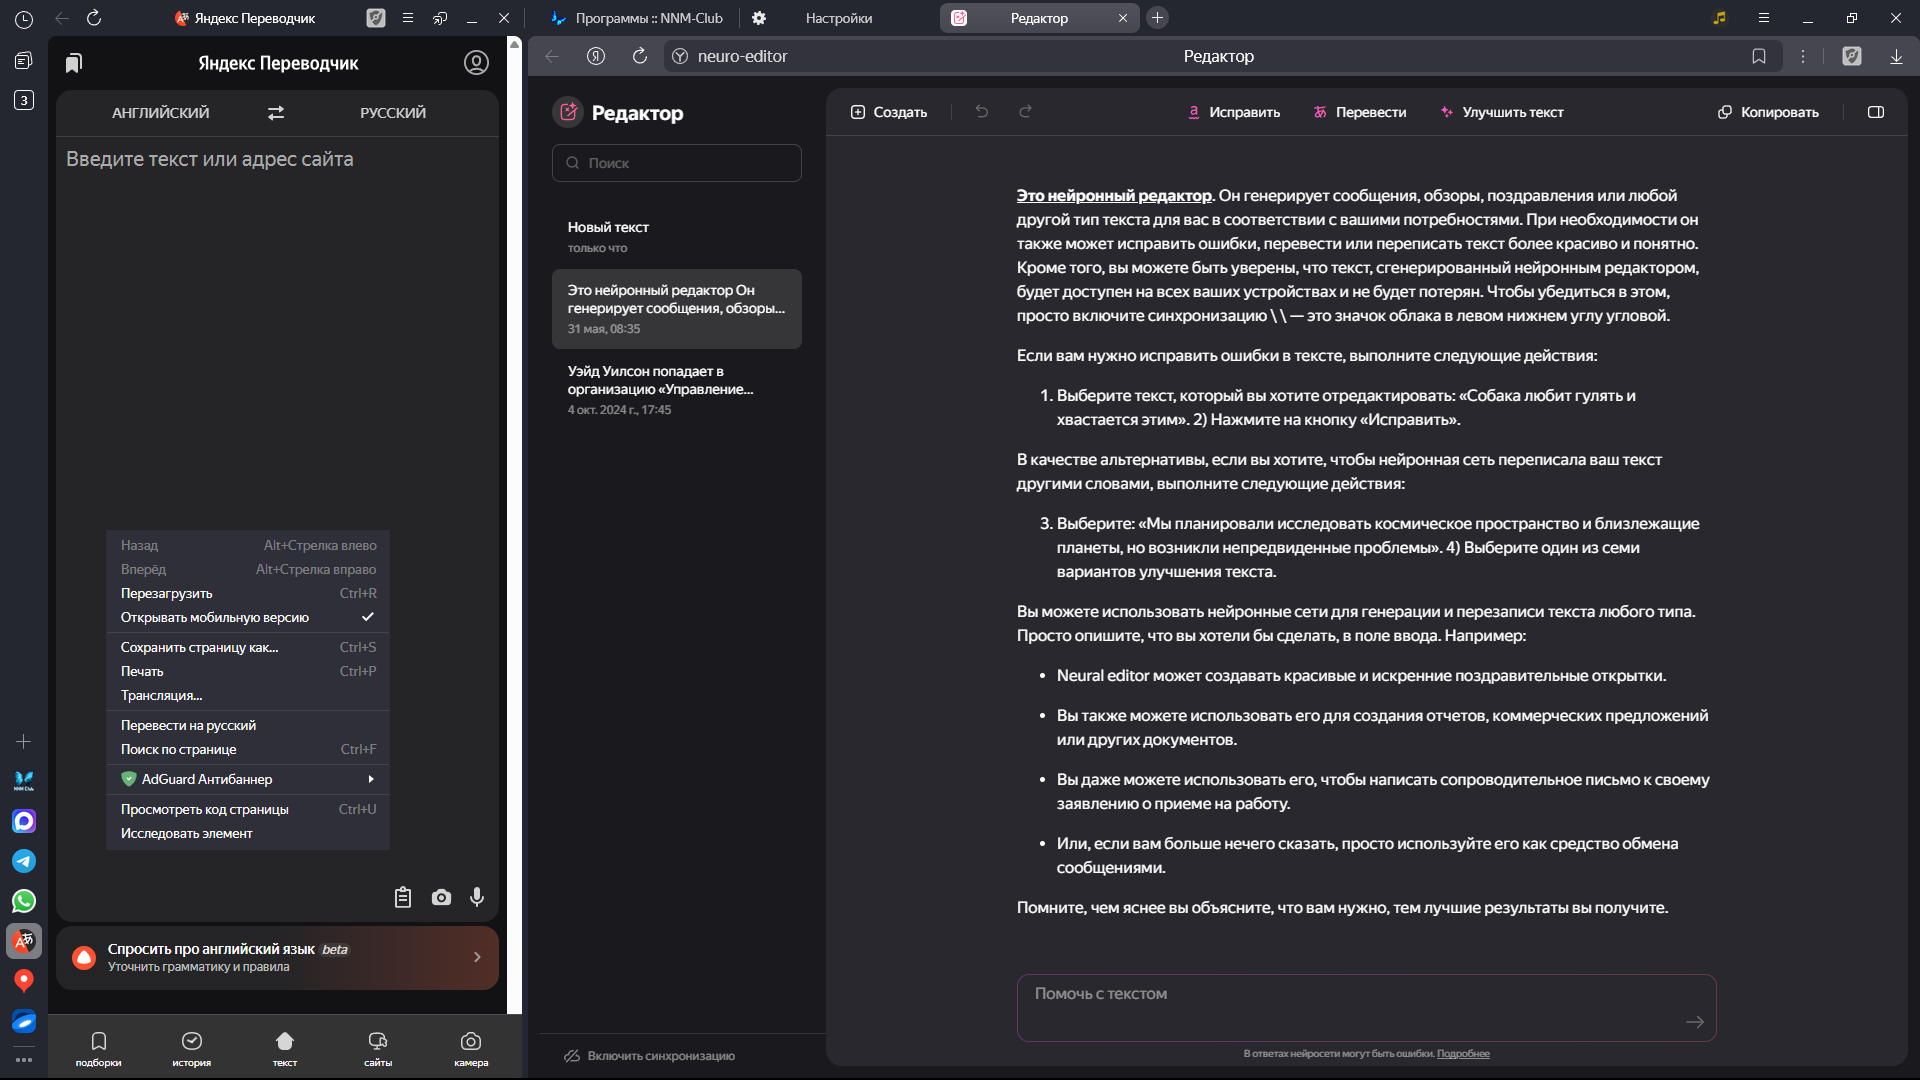Click the camera icon in translator input
The image size is (1920, 1080).
point(441,898)
